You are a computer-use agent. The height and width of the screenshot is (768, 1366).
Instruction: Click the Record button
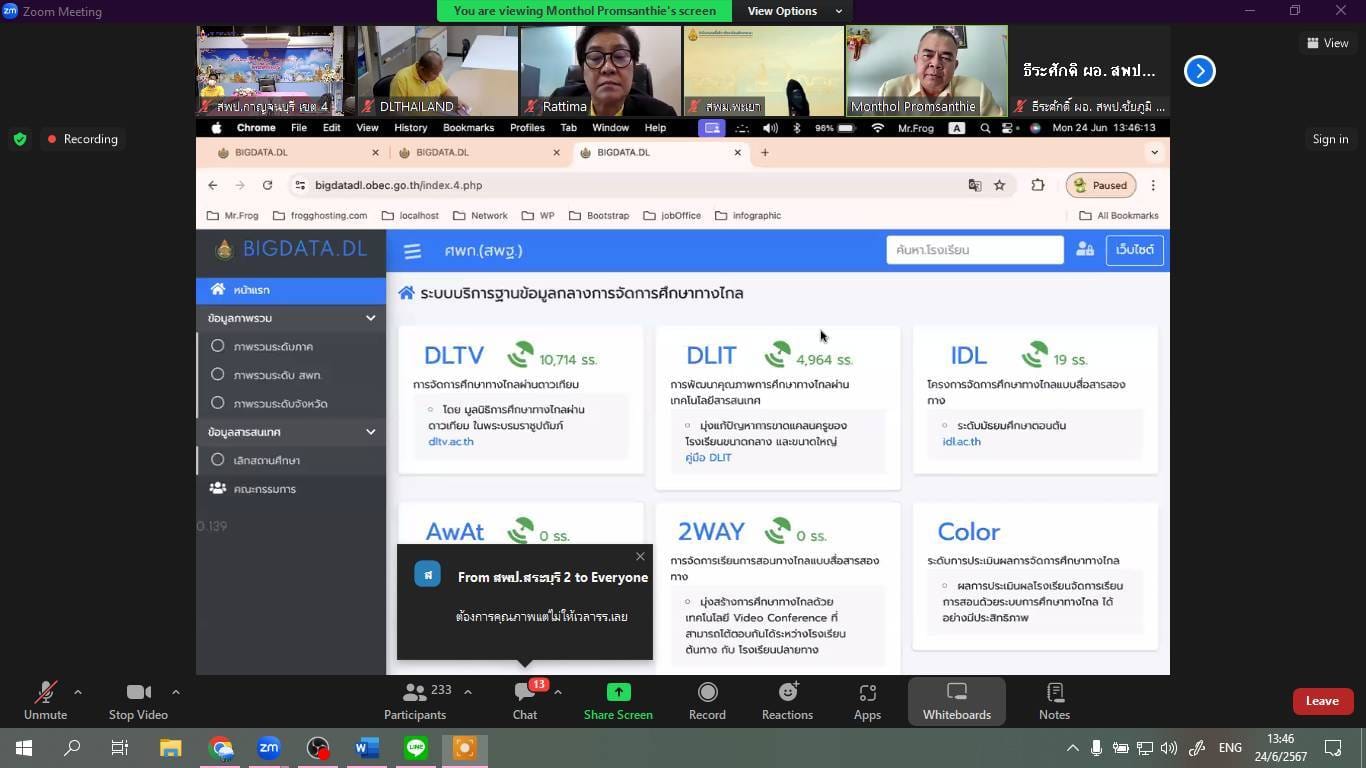(x=707, y=701)
